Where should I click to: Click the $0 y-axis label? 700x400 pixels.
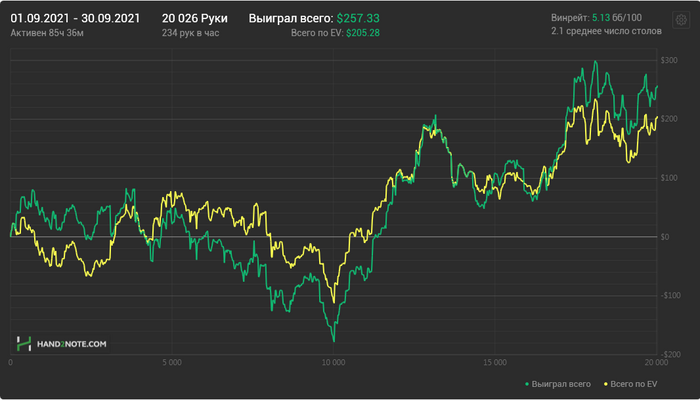(x=665, y=237)
